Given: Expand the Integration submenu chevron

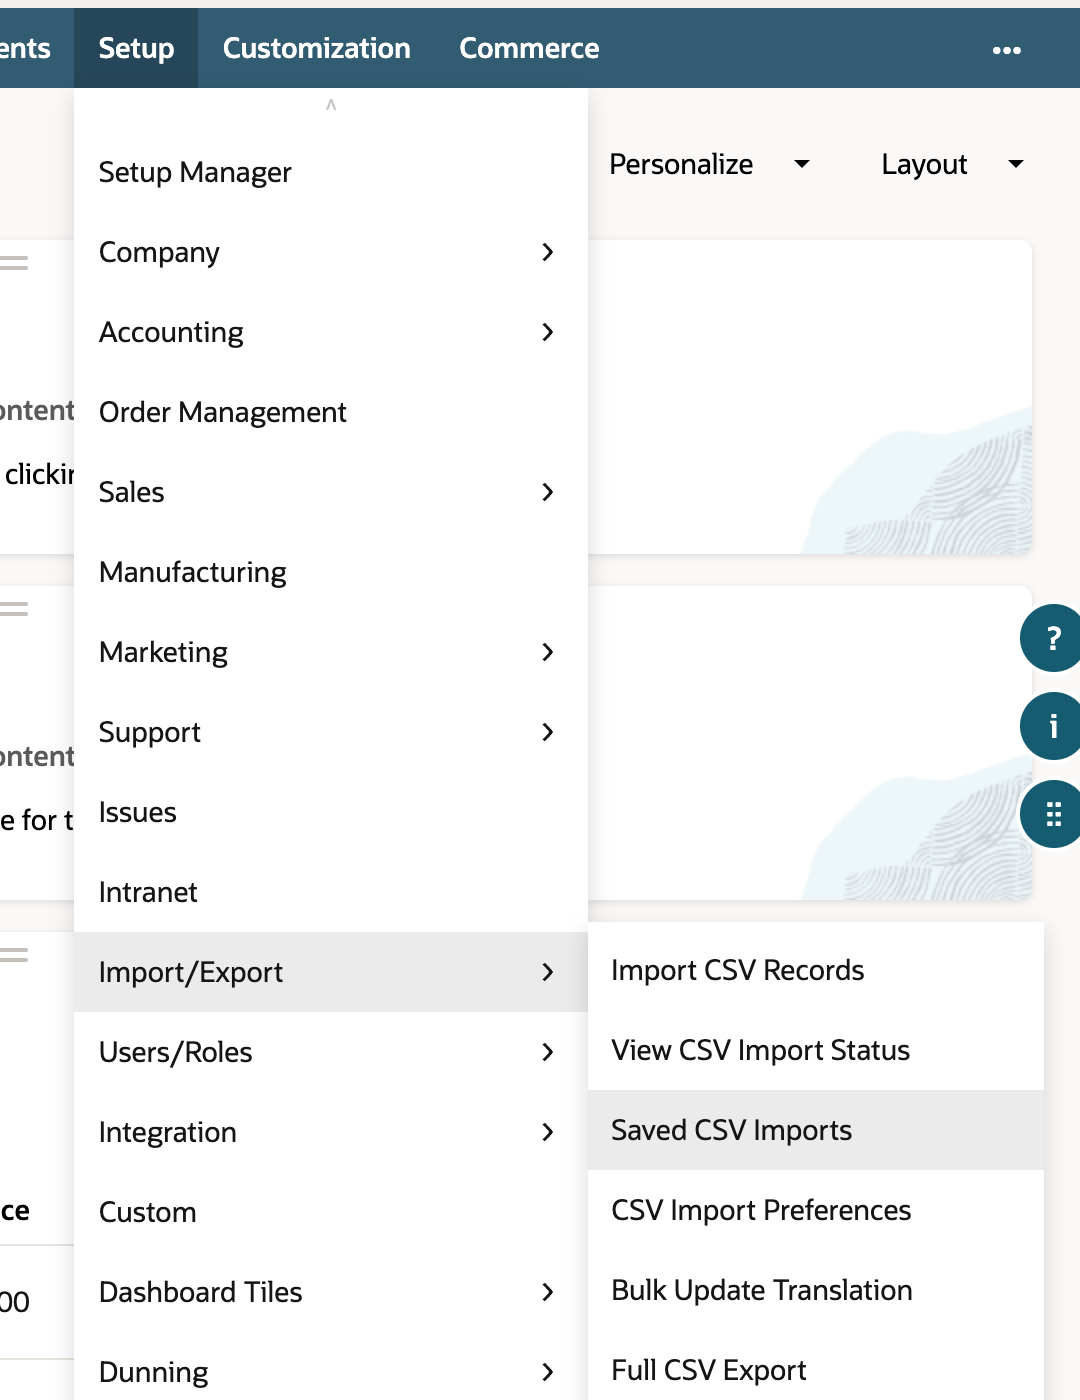Looking at the screenshot, I should pos(547,1132).
